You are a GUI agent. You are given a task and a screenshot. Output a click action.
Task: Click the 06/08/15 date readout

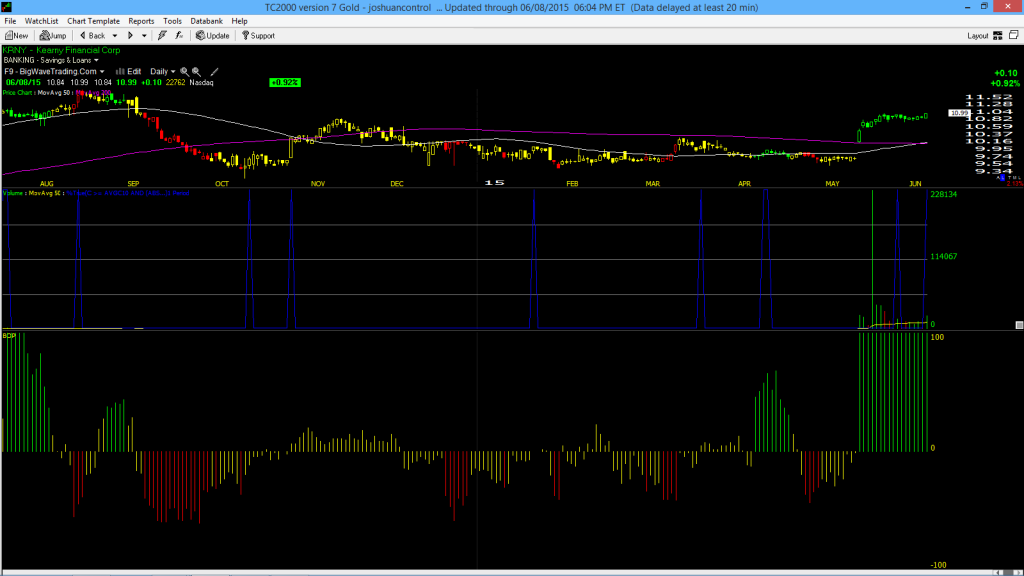[x=24, y=82]
